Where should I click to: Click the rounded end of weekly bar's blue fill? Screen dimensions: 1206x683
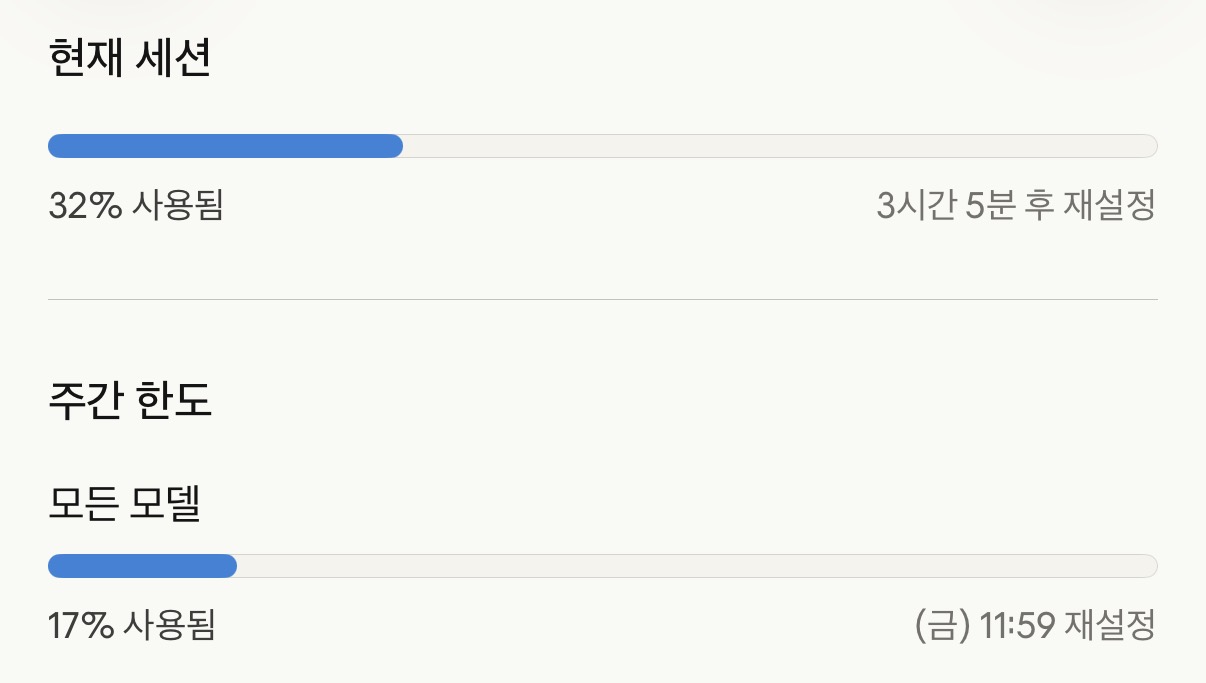(230, 566)
